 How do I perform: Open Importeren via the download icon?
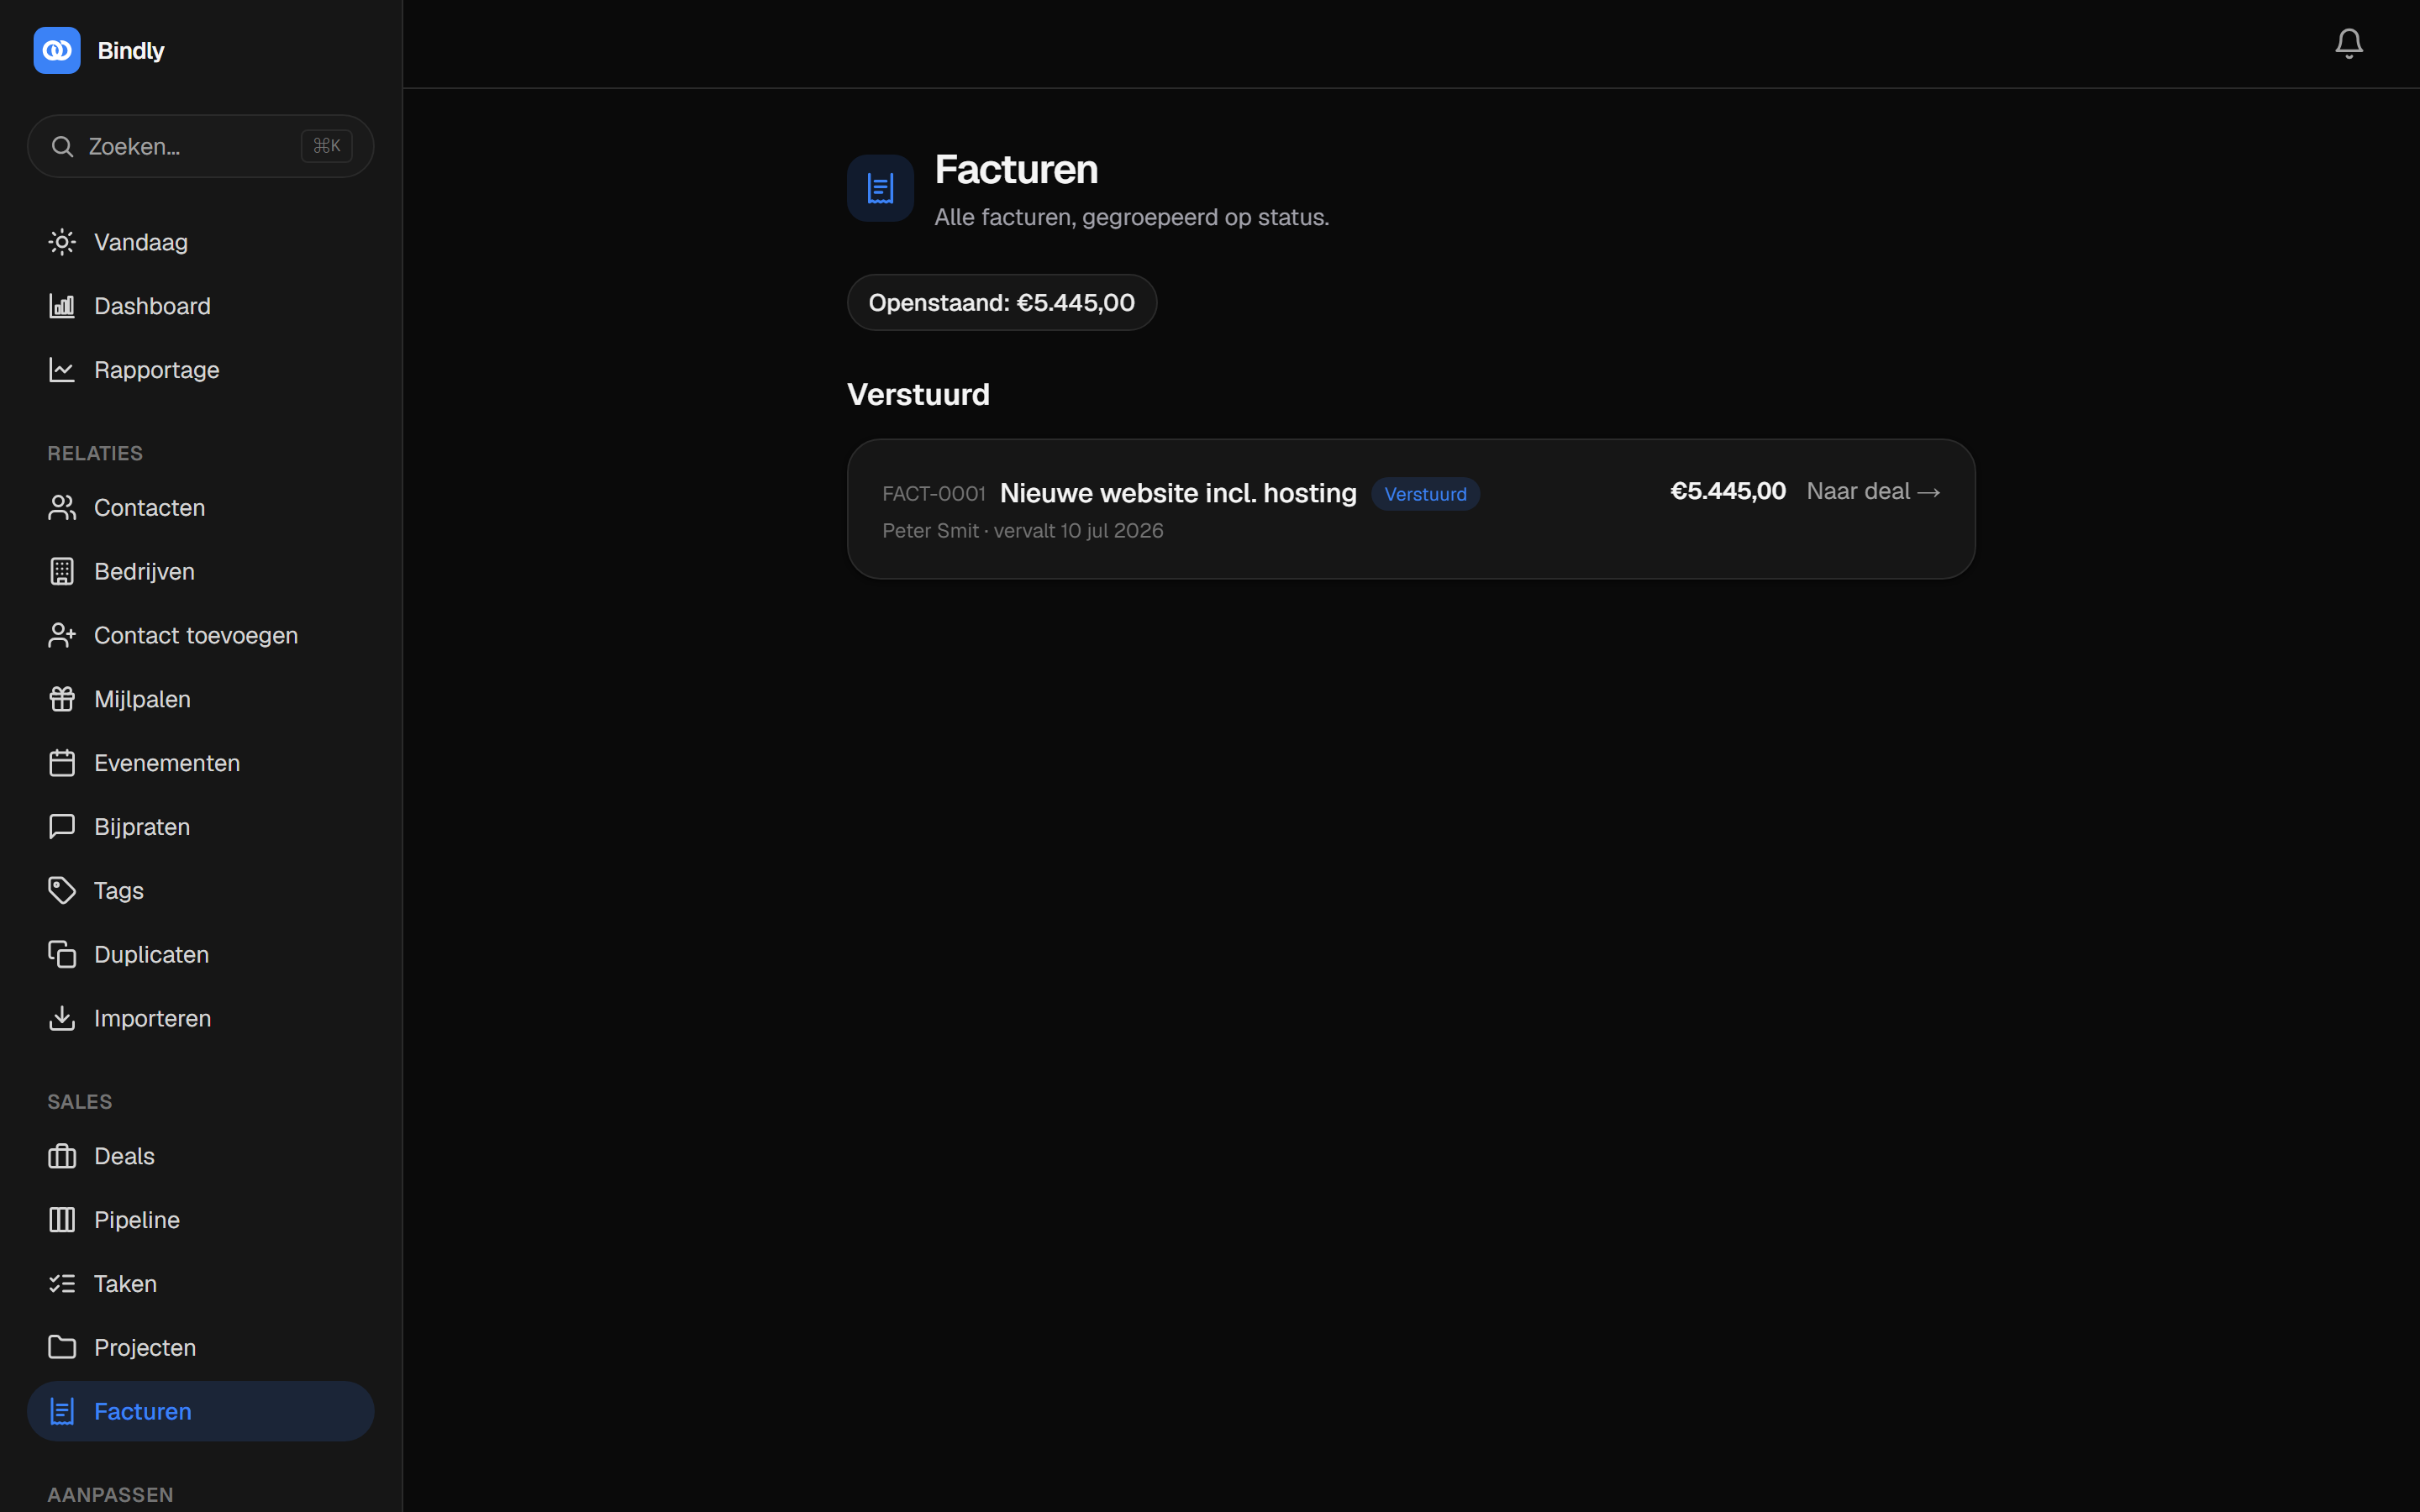click(x=62, y=1018)
